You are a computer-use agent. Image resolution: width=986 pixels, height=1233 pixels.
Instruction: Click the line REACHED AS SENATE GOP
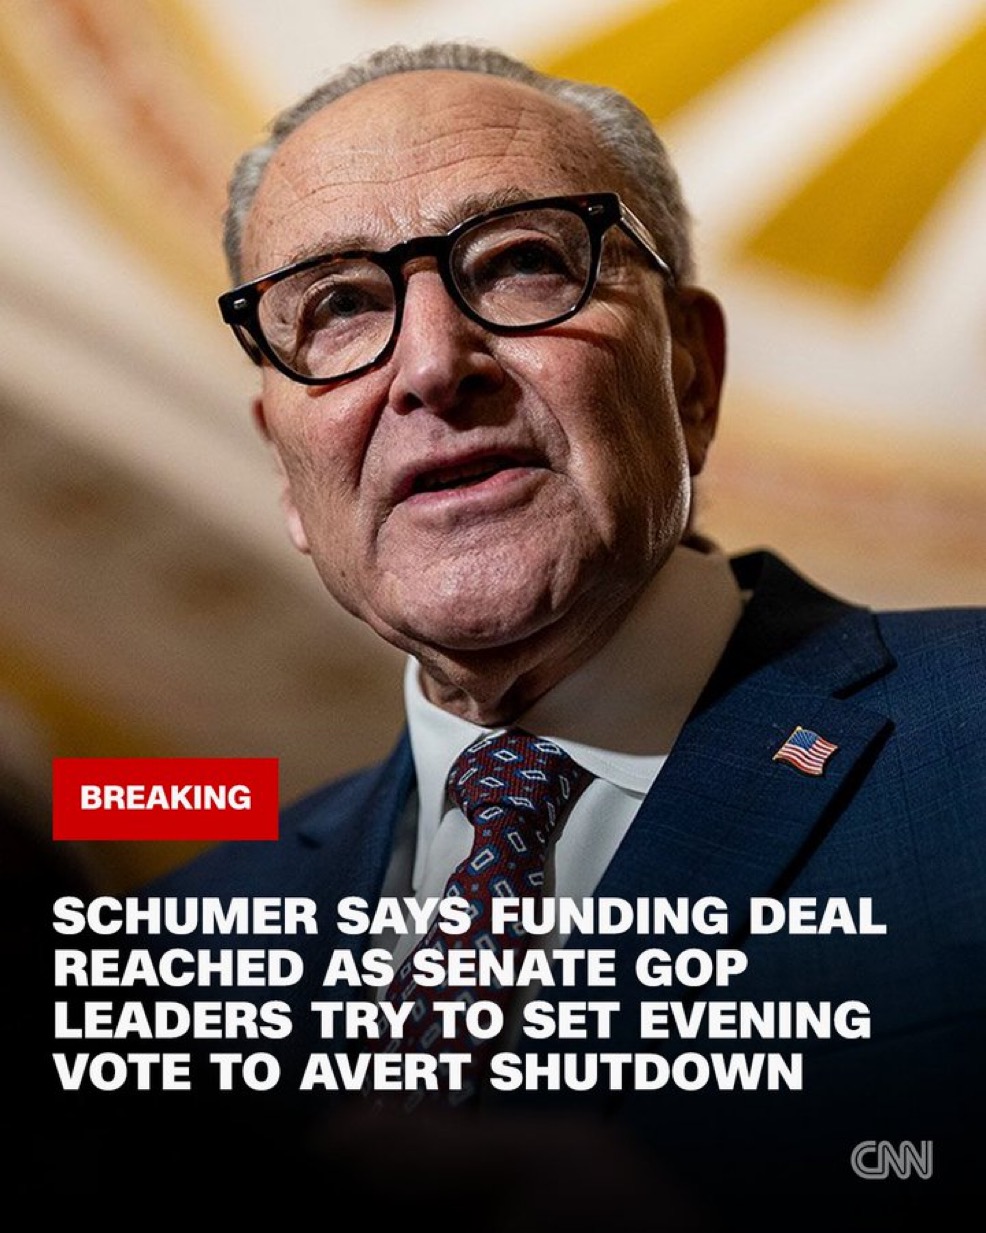(x=400, y=968)
